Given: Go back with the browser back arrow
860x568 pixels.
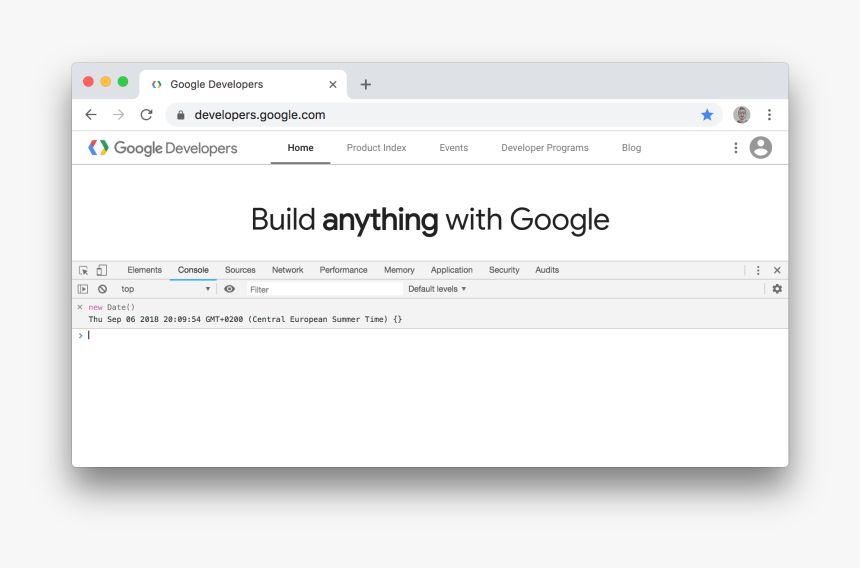Looking at the screenshot, I should (x=91, y=115).
